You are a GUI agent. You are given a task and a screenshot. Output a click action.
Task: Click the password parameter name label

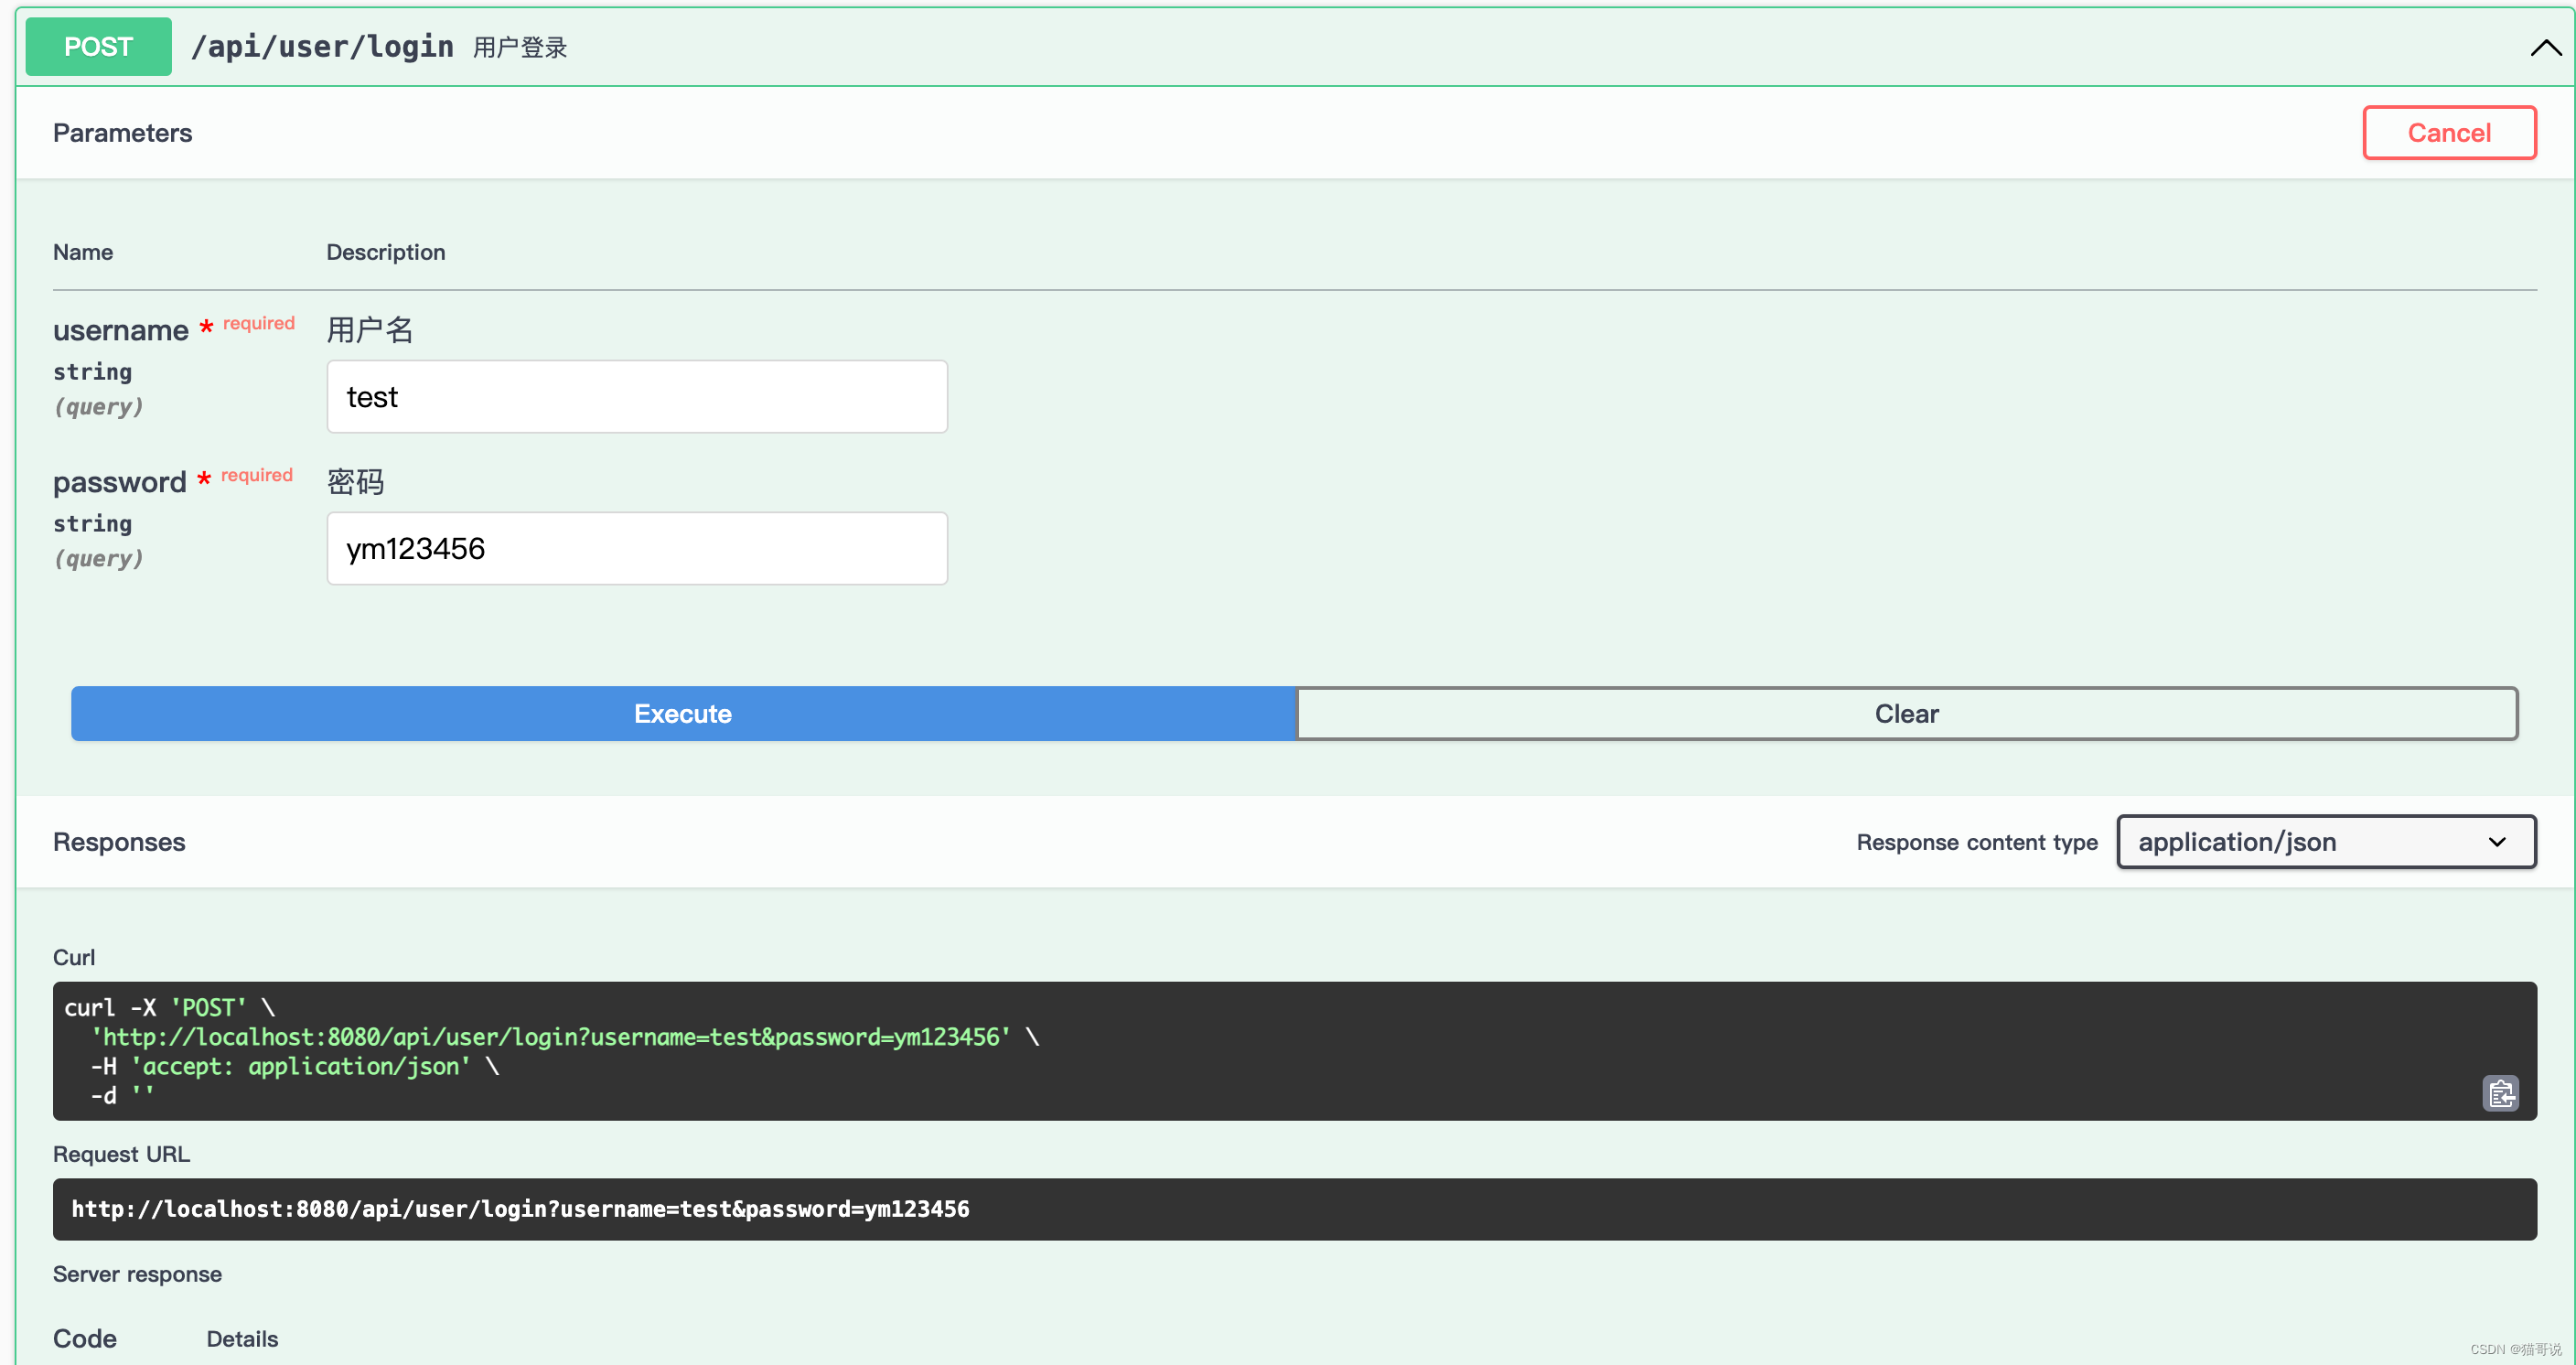pyautogui.click(x=119, y=483)
